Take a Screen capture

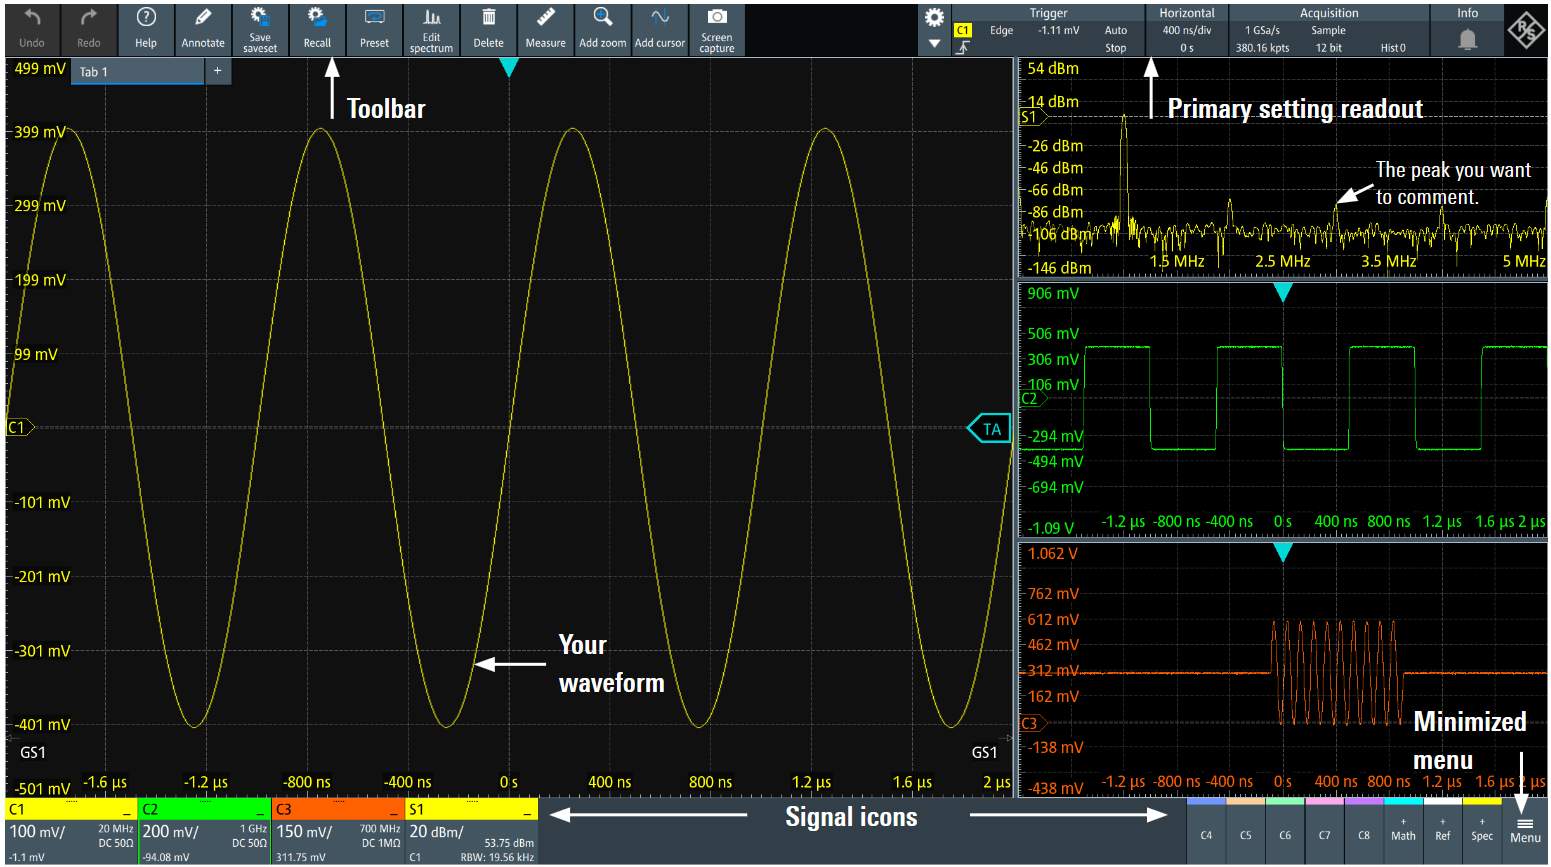pos(717,29)
